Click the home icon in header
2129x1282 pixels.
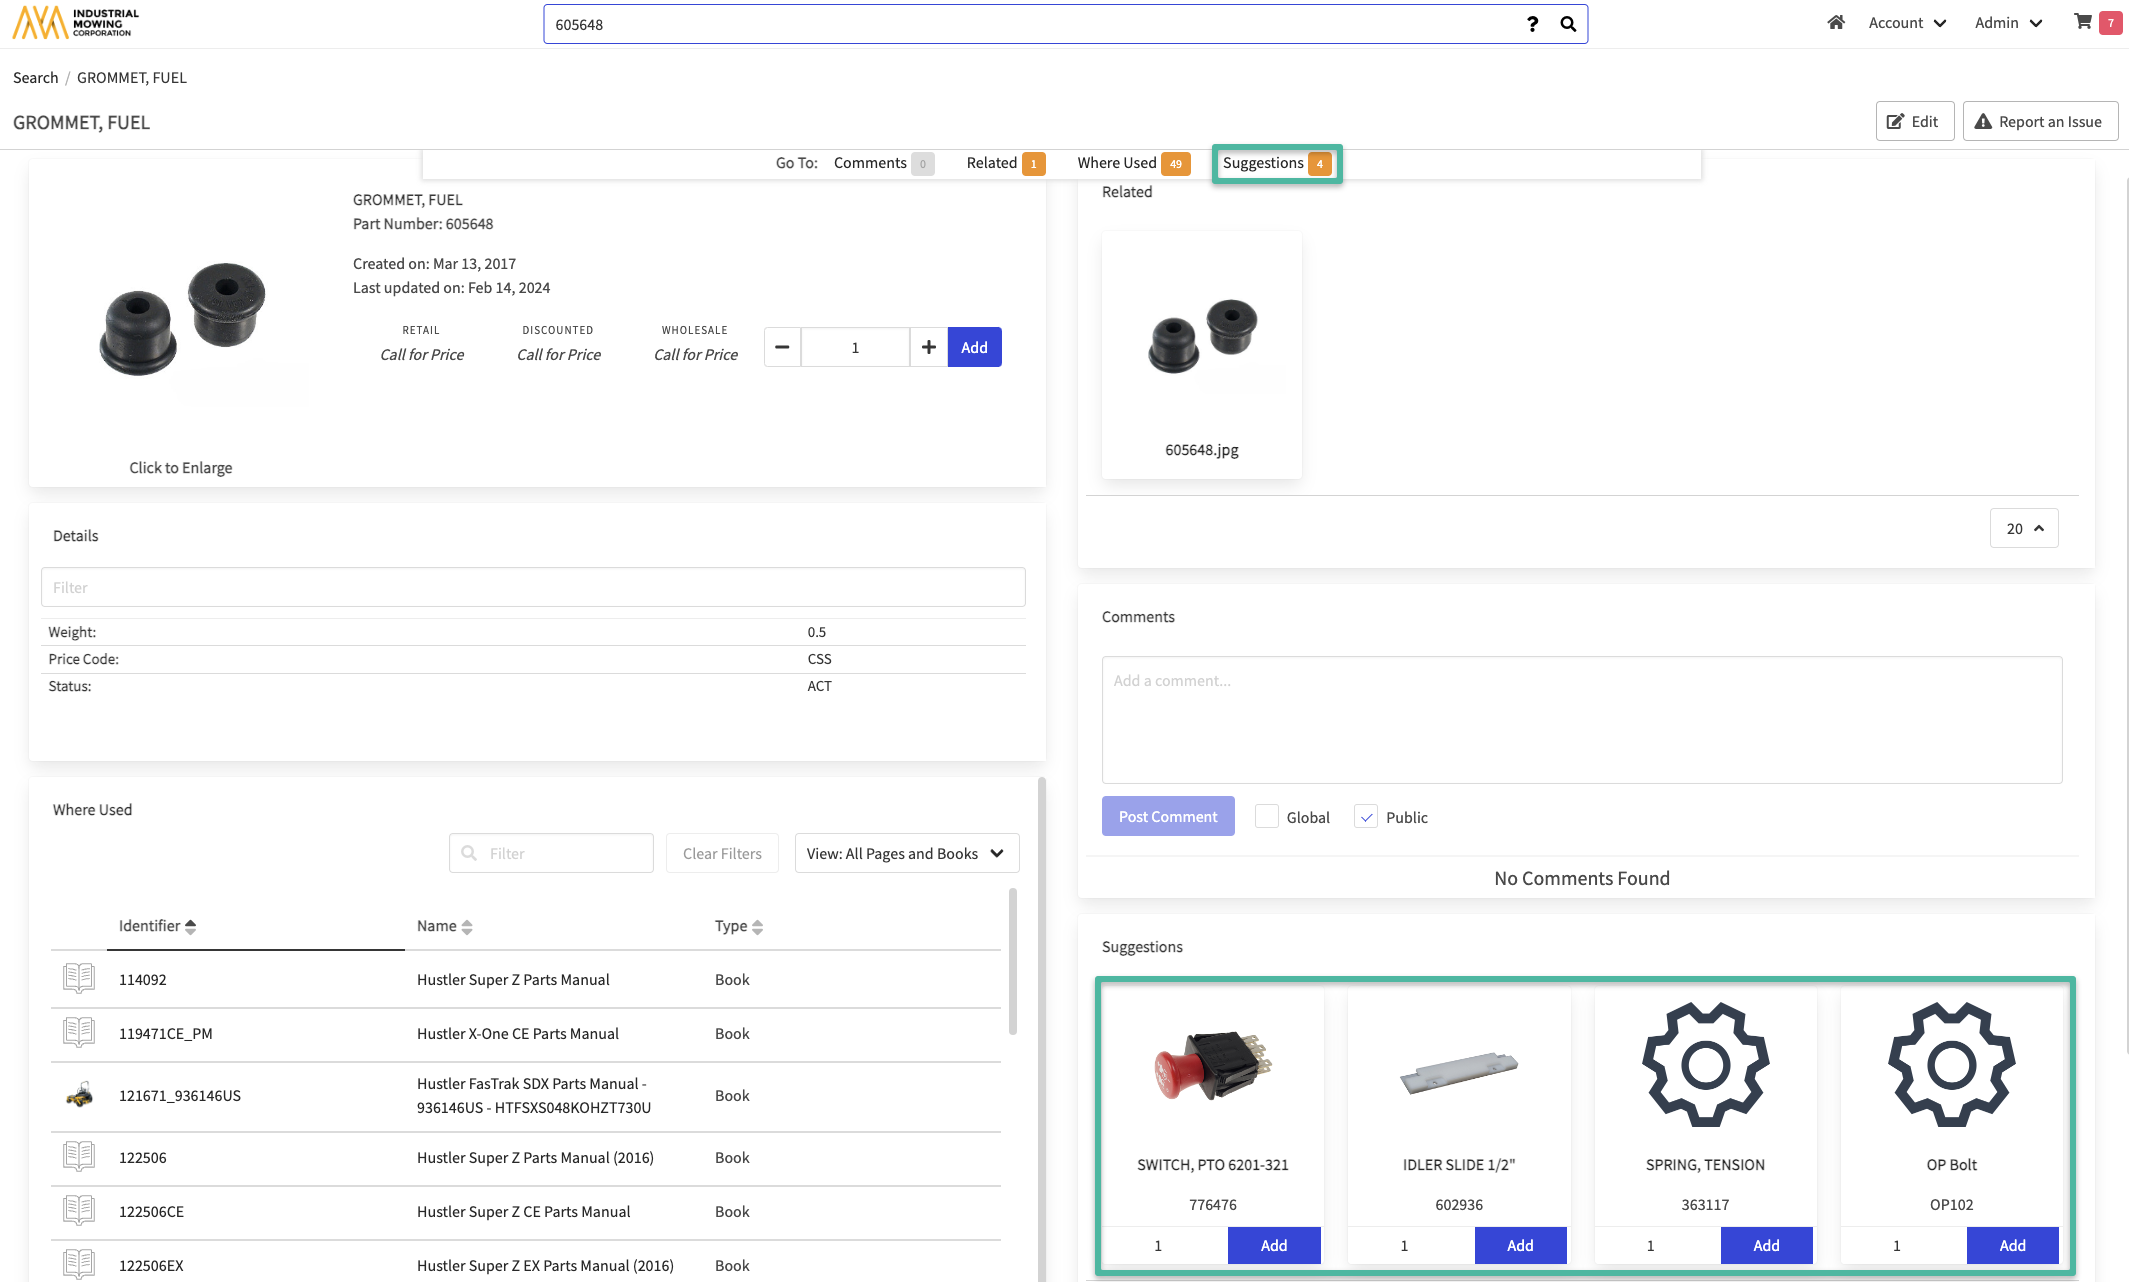(1836, 23)
